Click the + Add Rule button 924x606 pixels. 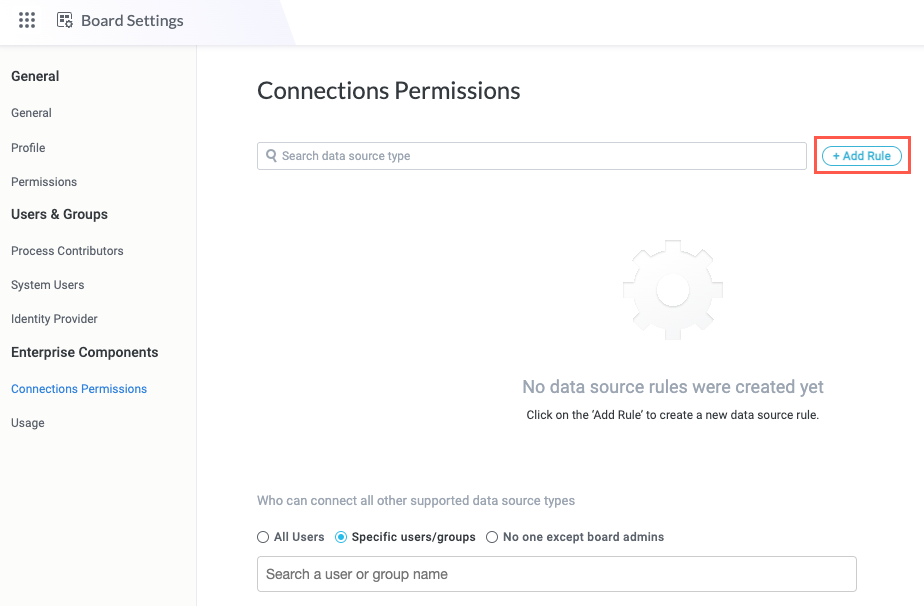point(861,156)
